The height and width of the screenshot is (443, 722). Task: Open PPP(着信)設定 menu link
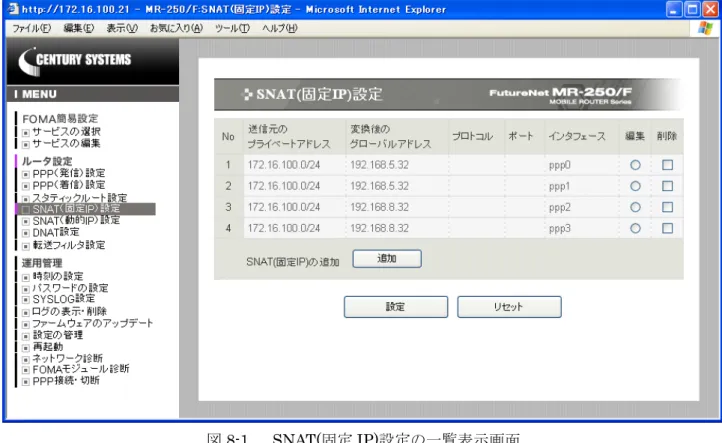click(x=69, y=185)
